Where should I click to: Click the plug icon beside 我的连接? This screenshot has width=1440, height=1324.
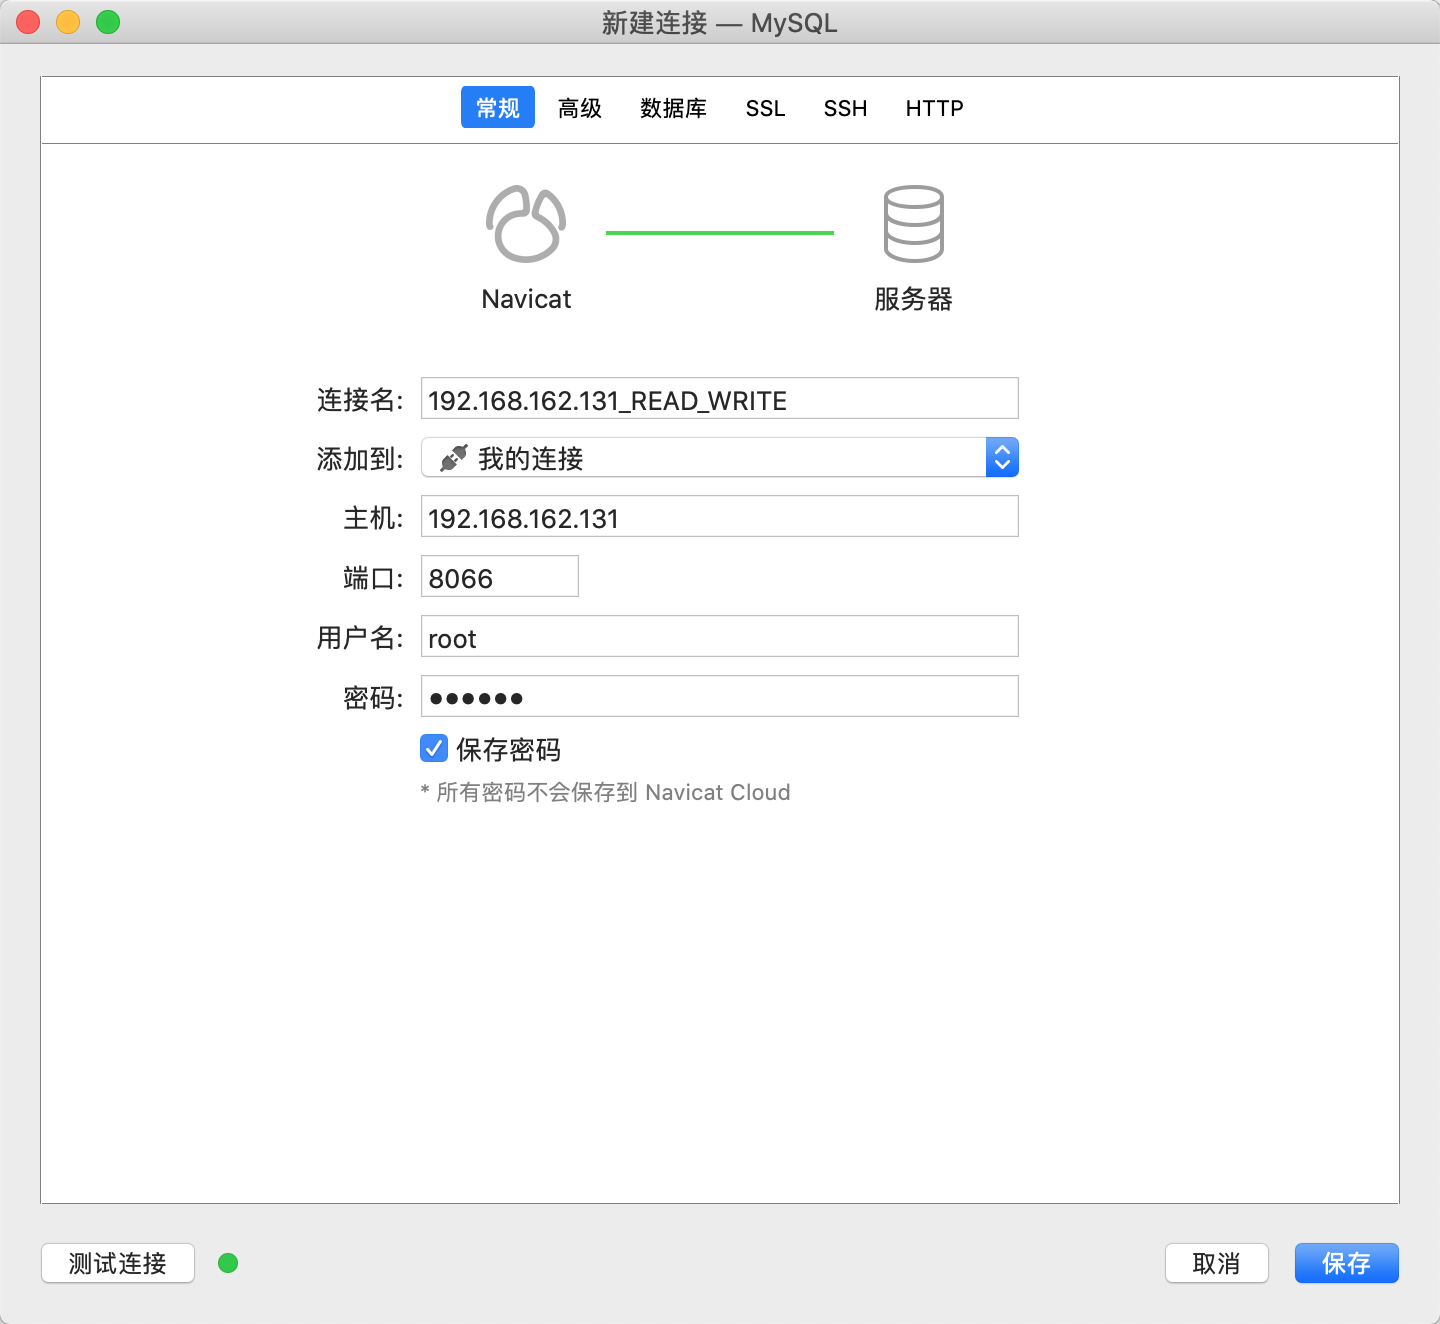(454, 458)
